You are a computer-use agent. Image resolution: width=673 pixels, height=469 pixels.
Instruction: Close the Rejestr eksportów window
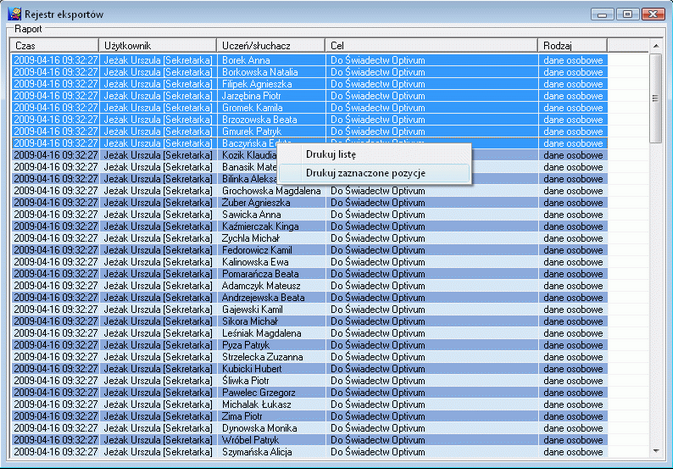pos(653,14)
